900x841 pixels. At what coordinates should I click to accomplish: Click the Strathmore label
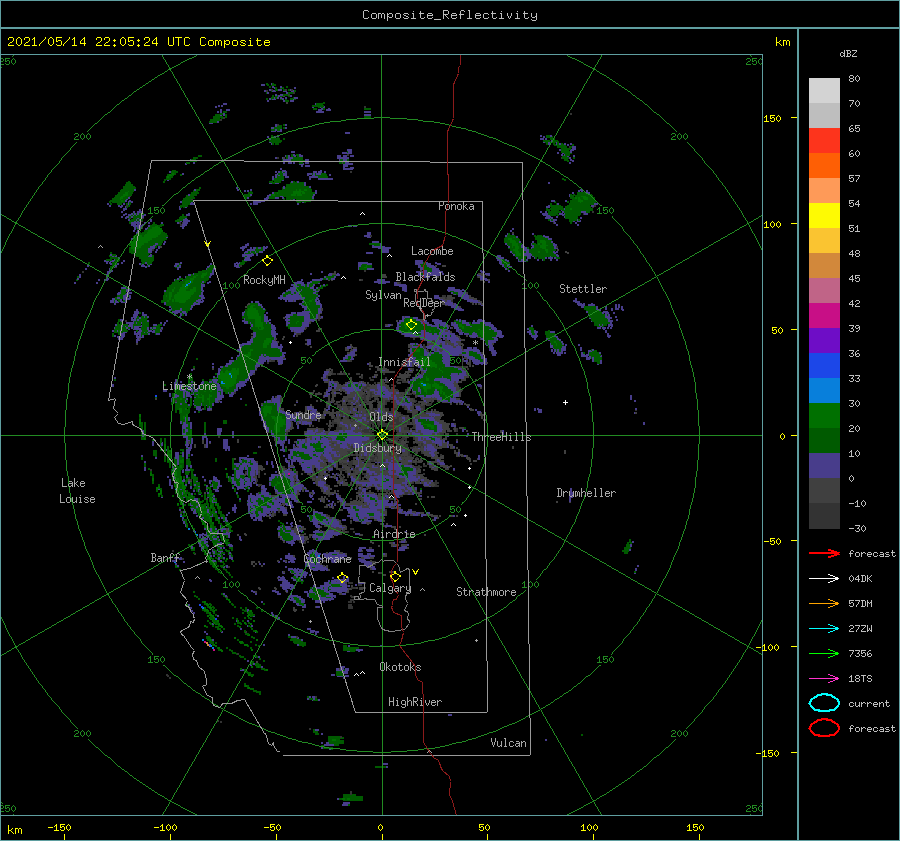(x=486, y=592)
